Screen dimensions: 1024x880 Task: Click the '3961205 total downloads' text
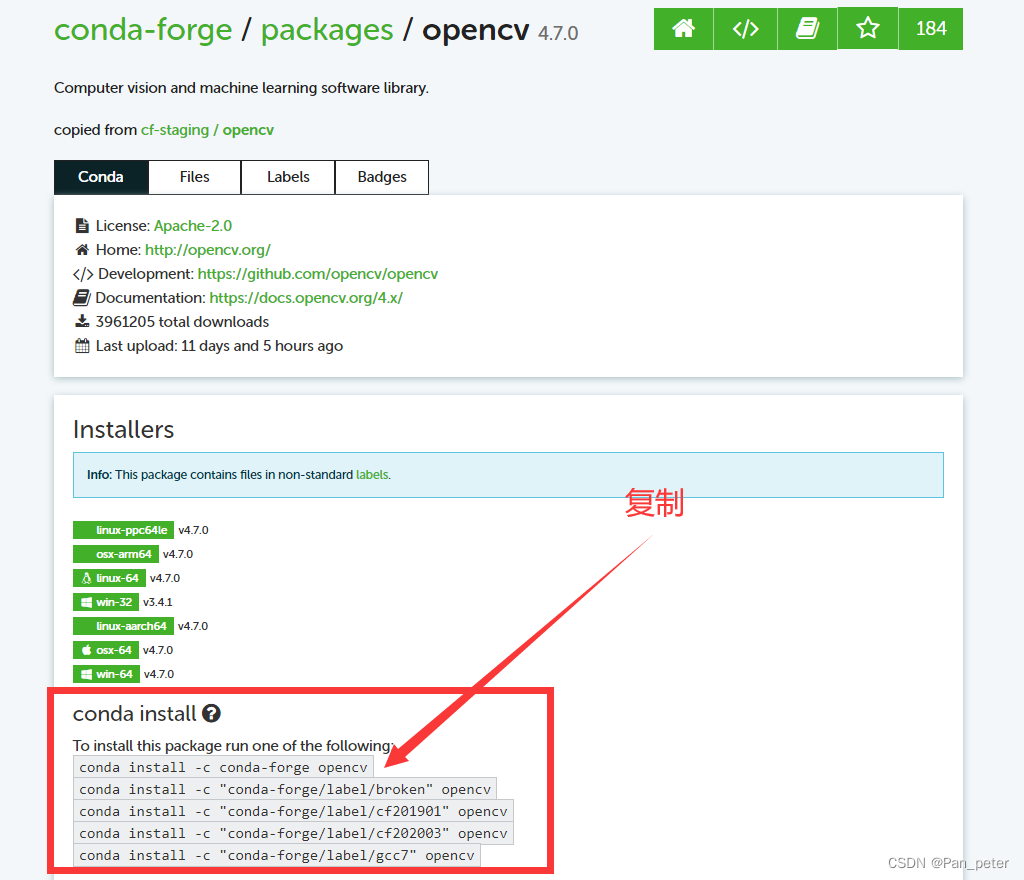[182, 322]
